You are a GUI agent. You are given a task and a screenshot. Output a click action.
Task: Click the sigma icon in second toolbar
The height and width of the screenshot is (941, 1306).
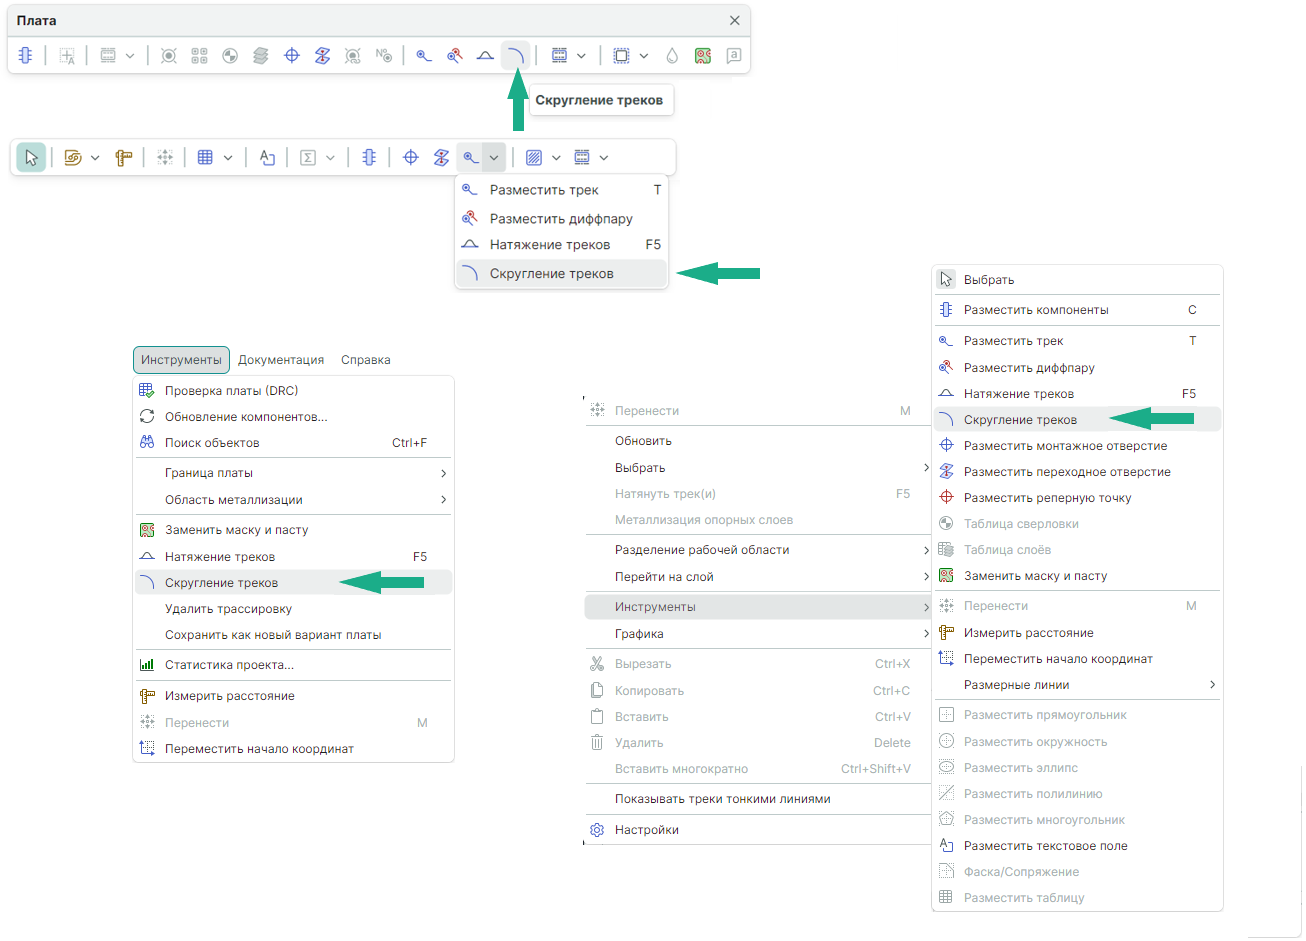pos(308,158)
